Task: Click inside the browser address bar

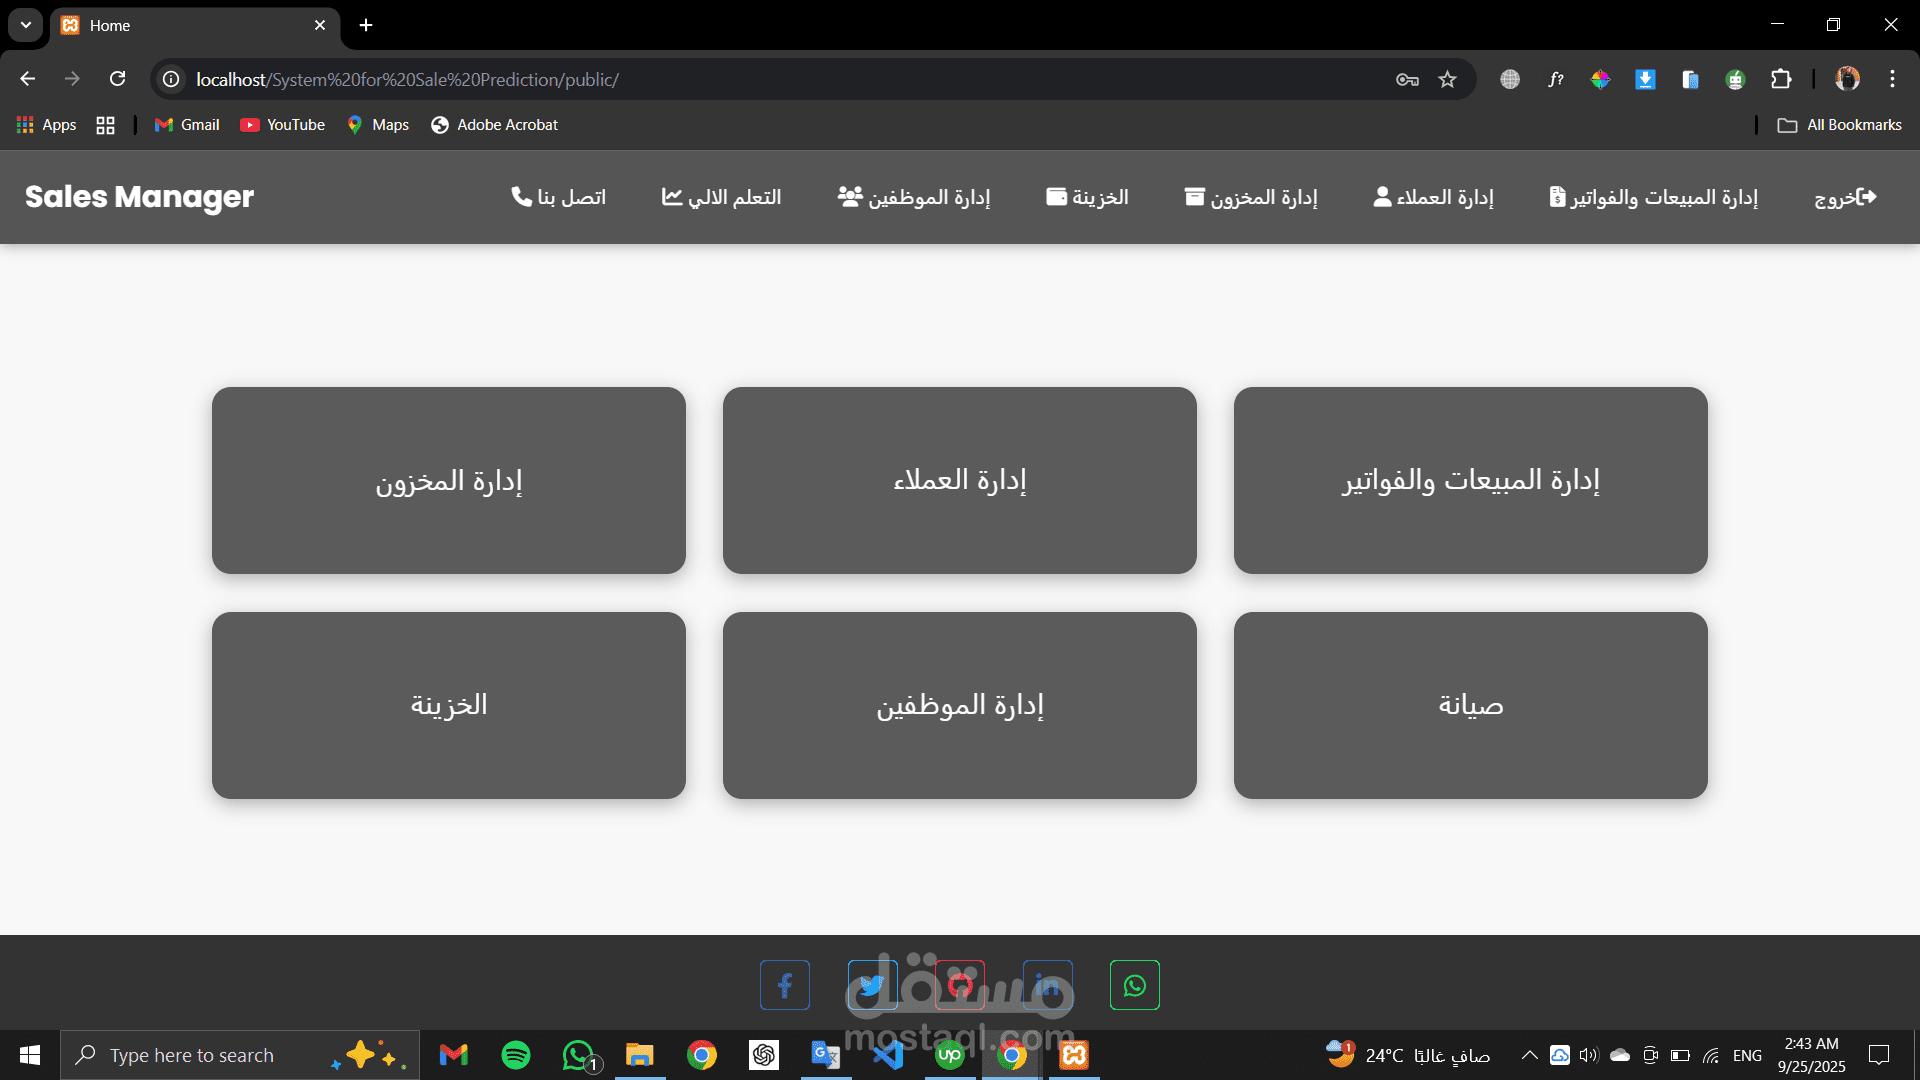Action: click(x=700, y=79)
